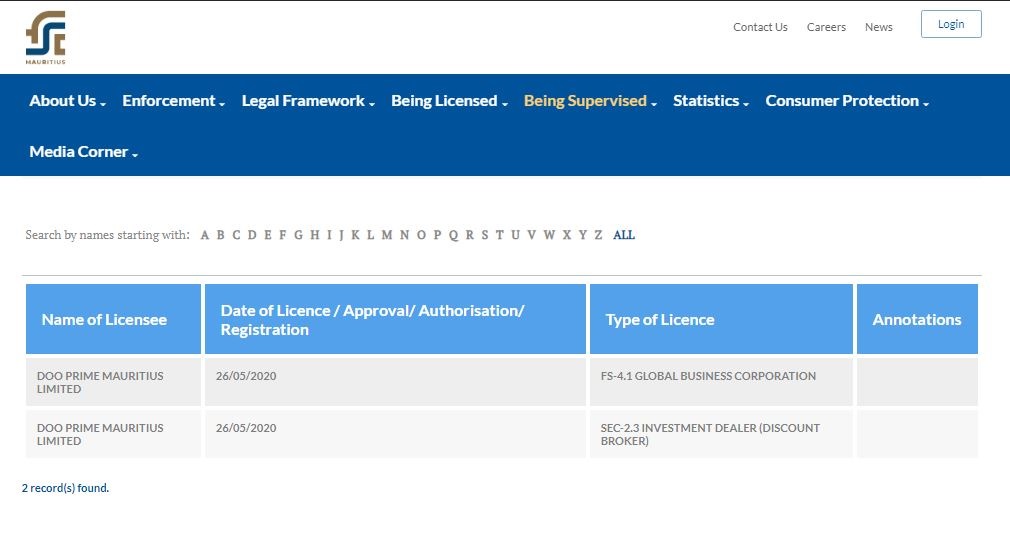
Task: Filter names starting with C
Action: click(x=236, y=235)
